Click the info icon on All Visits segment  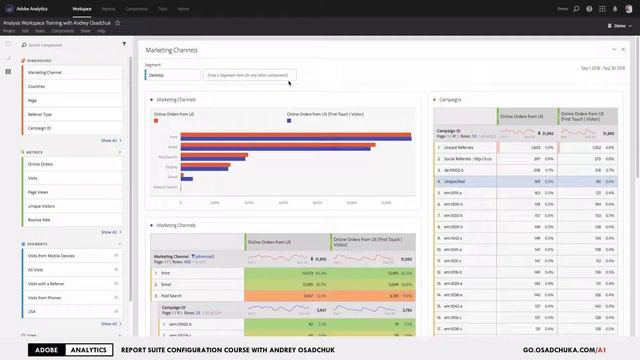(x=116, y=269)
